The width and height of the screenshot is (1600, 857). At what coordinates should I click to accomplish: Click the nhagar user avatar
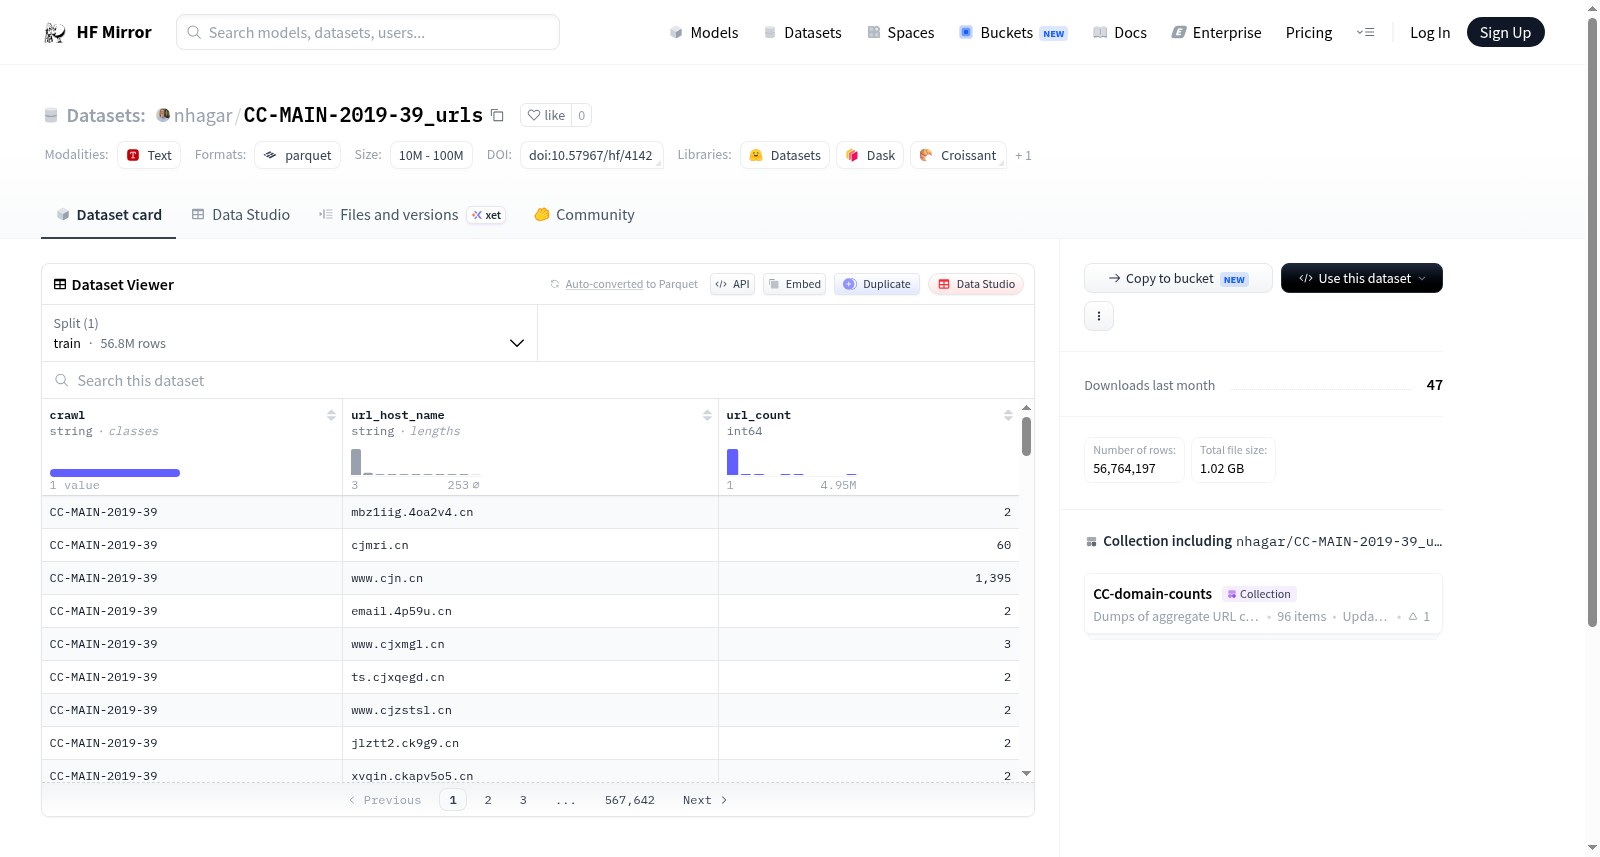[x=163, y=115]
